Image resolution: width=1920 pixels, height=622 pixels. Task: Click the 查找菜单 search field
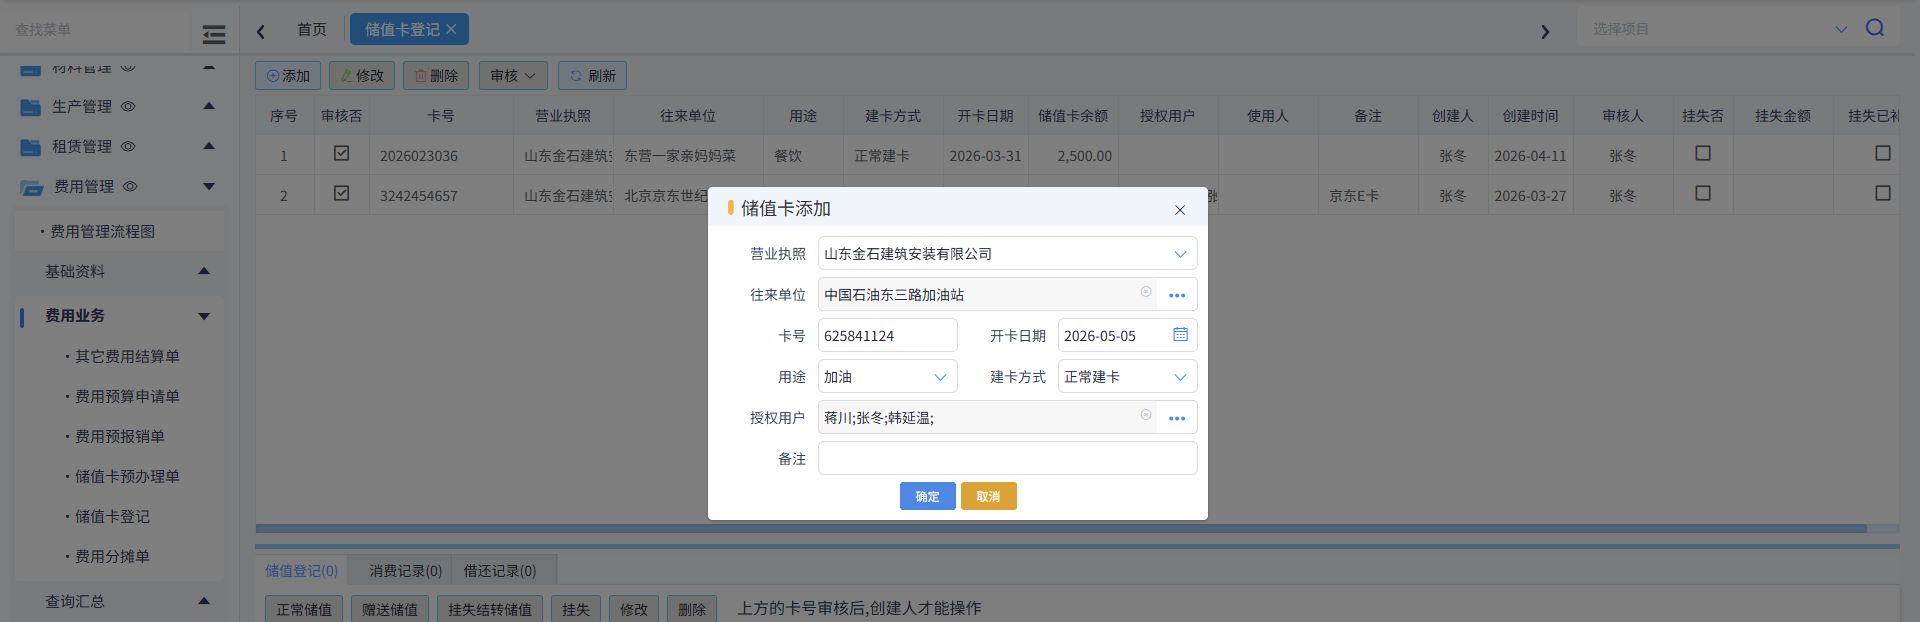pos(95,30)
